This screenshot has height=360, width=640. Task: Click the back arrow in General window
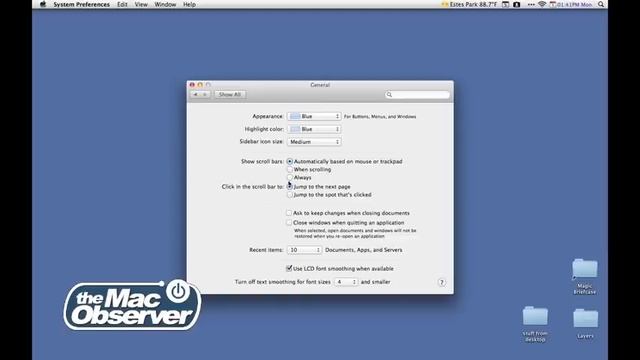point(196,94)
